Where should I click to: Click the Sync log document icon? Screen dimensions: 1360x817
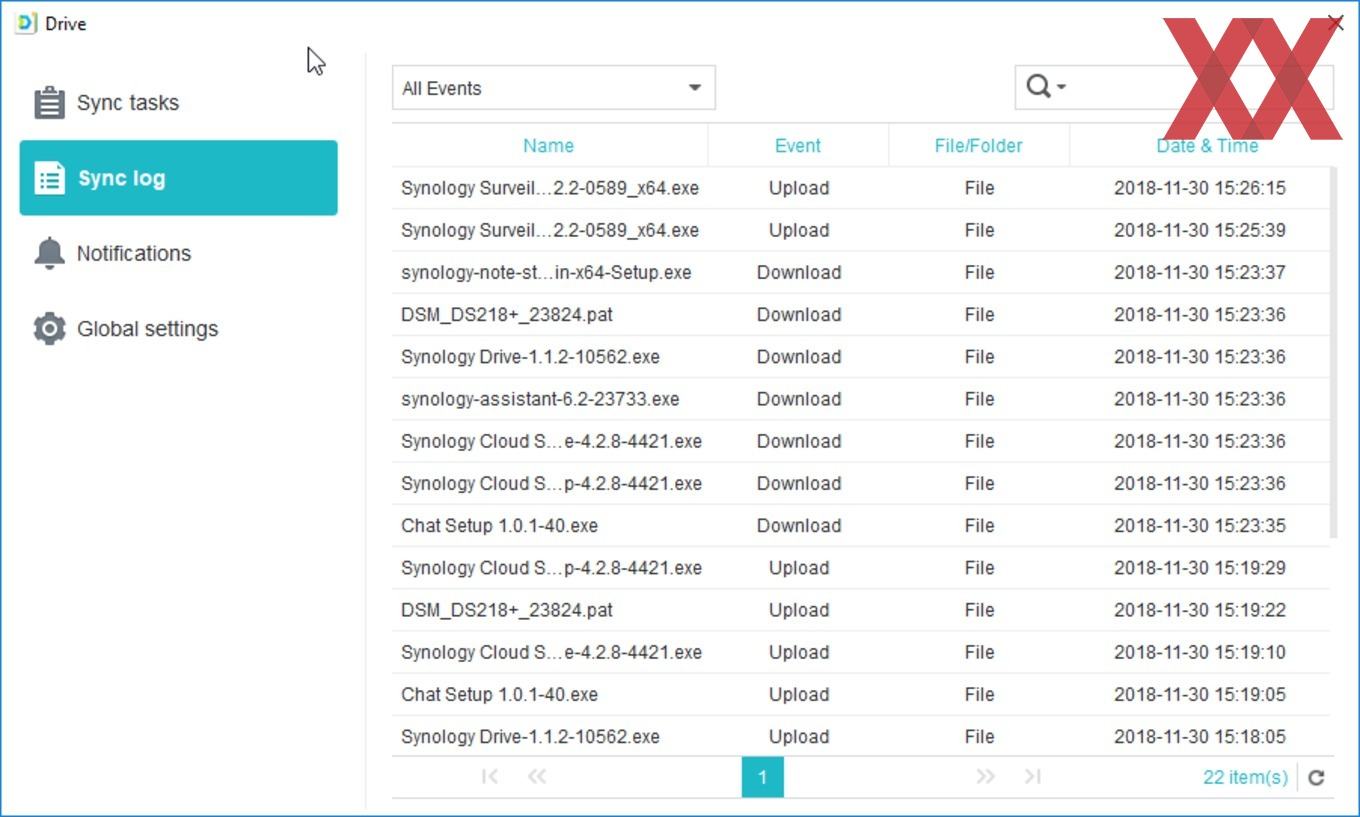coord(49,178)
